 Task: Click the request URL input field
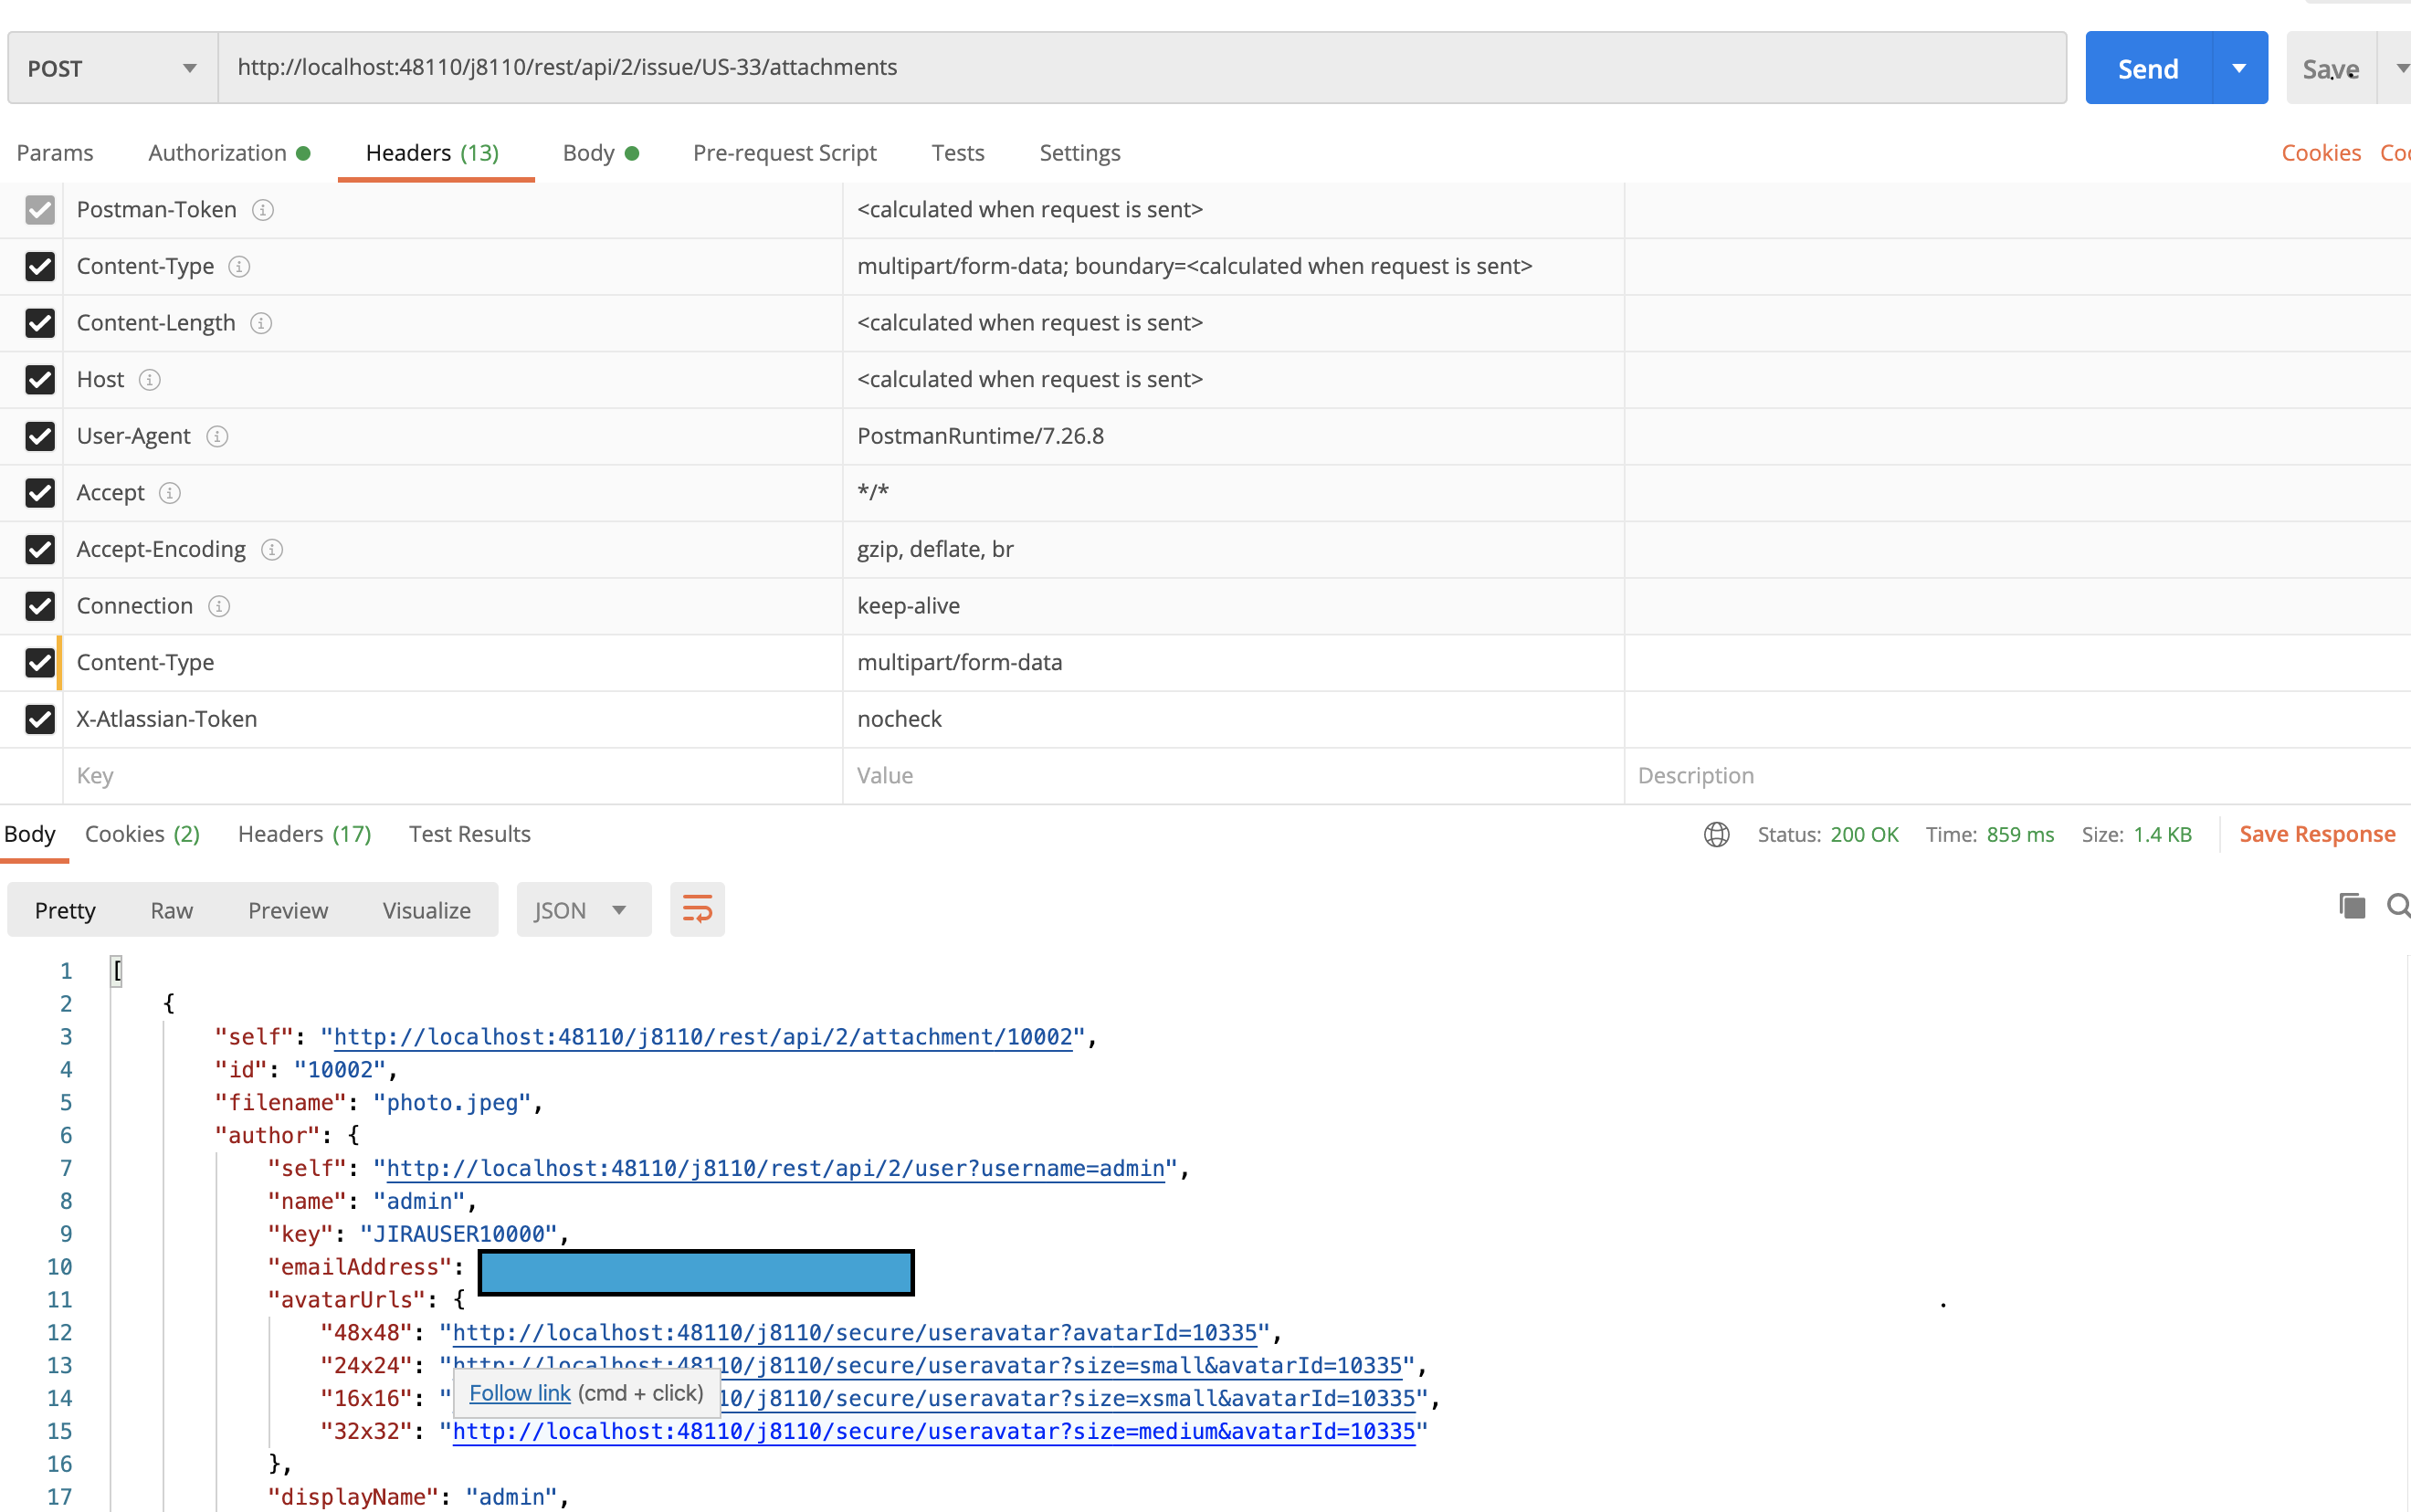coord(1140,68)
